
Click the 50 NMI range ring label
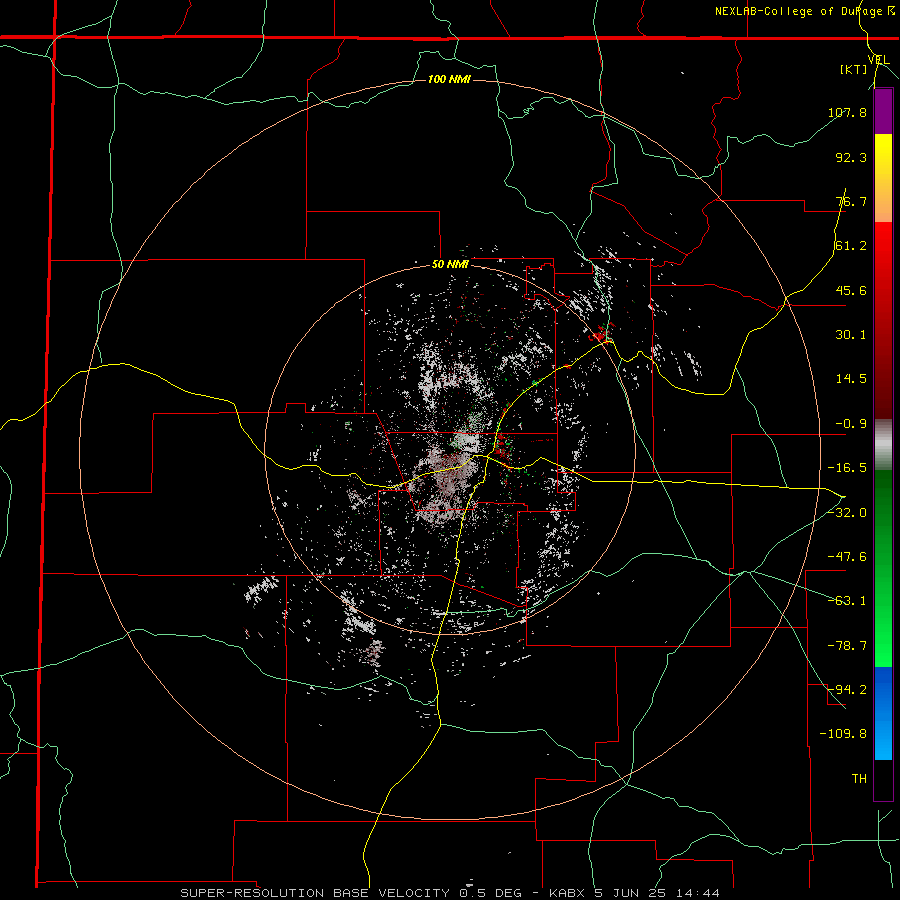pyautogui.click(x=450, y=265)
